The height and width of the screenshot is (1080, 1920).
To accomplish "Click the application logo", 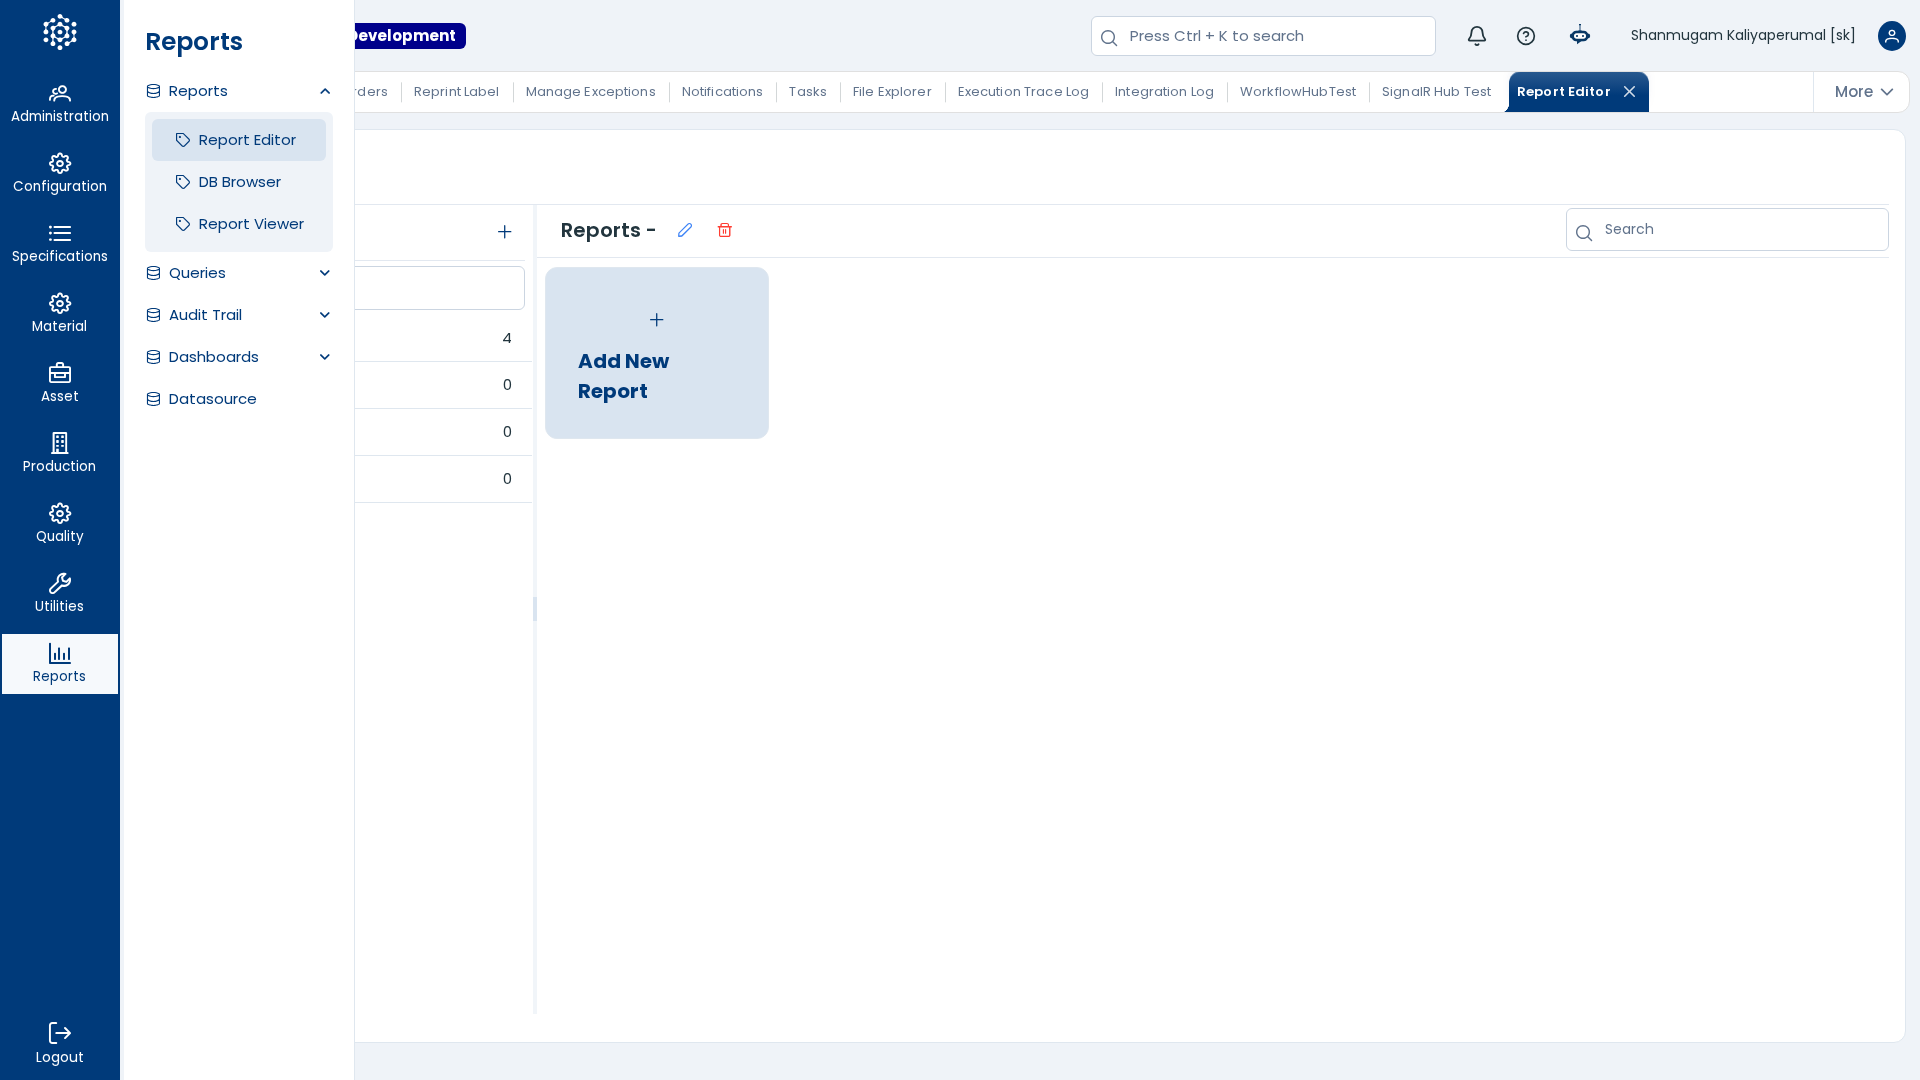I will (60, 32).
